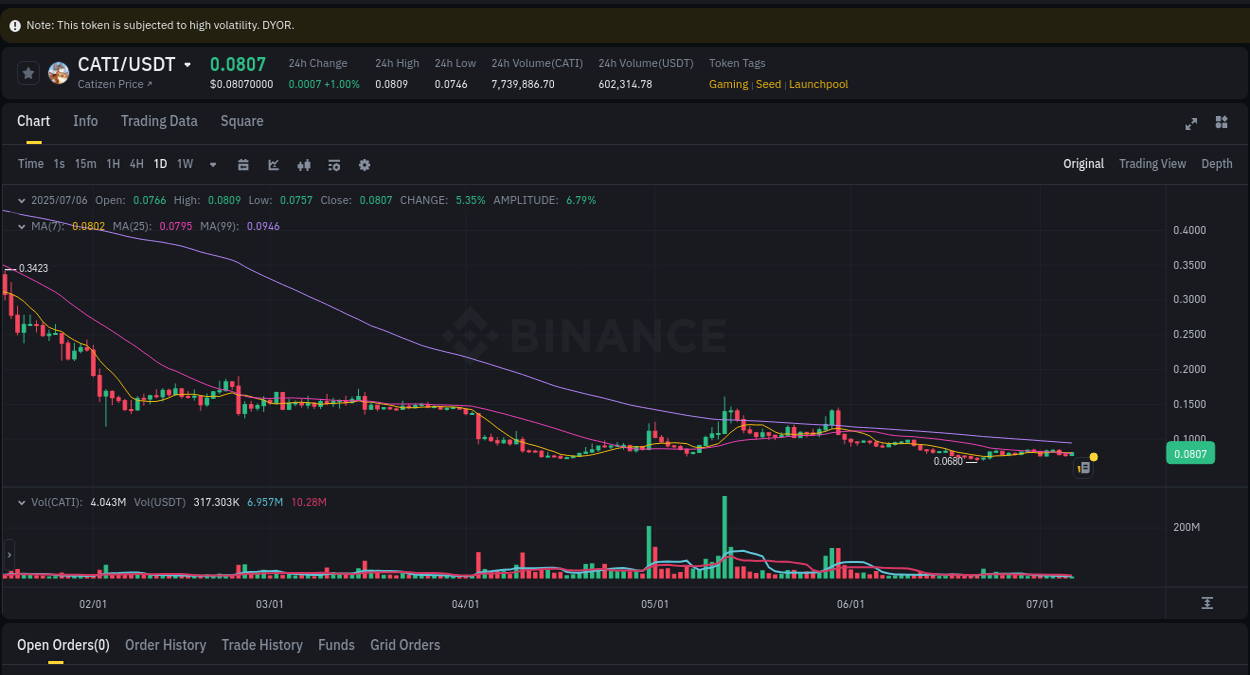Screen dimensions: 1250x675
Task: Open the date range calendar icon
Action: tap(243, 164)
